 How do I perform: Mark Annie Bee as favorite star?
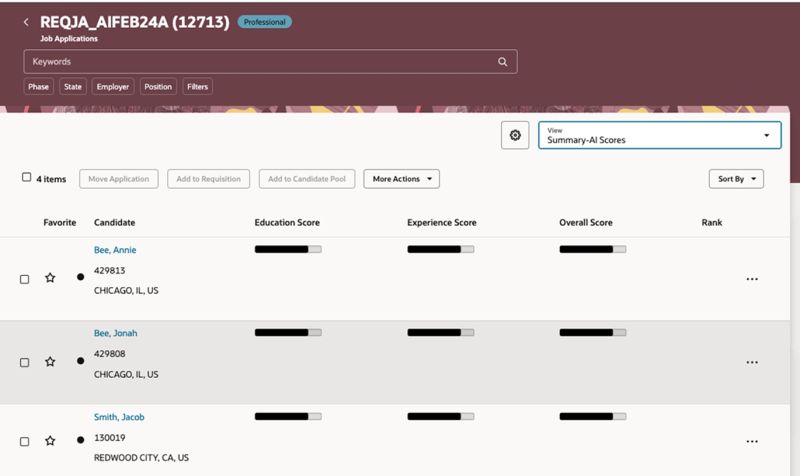50,278
